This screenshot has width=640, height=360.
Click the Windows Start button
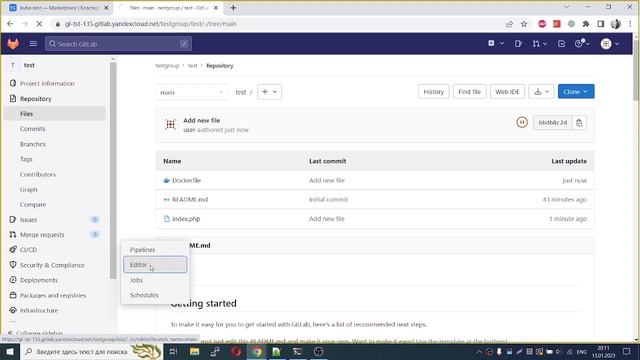click(x=10, y=351)
